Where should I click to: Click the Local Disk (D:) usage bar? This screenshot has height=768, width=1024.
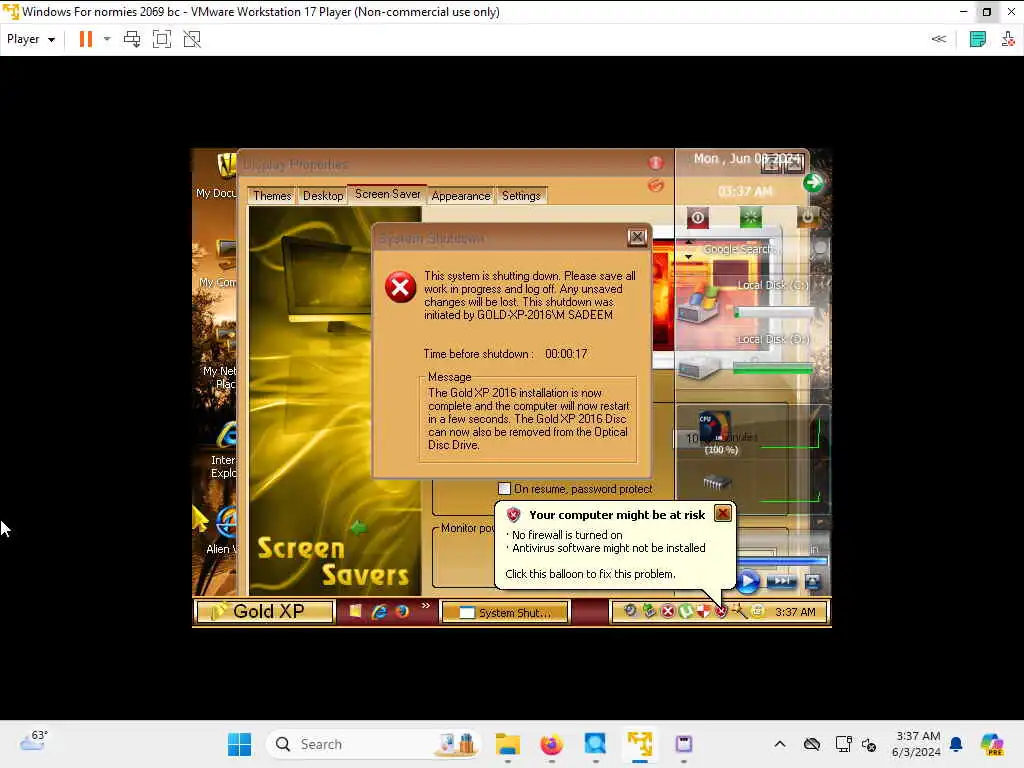pyautogui.click(x=773, y=370)
